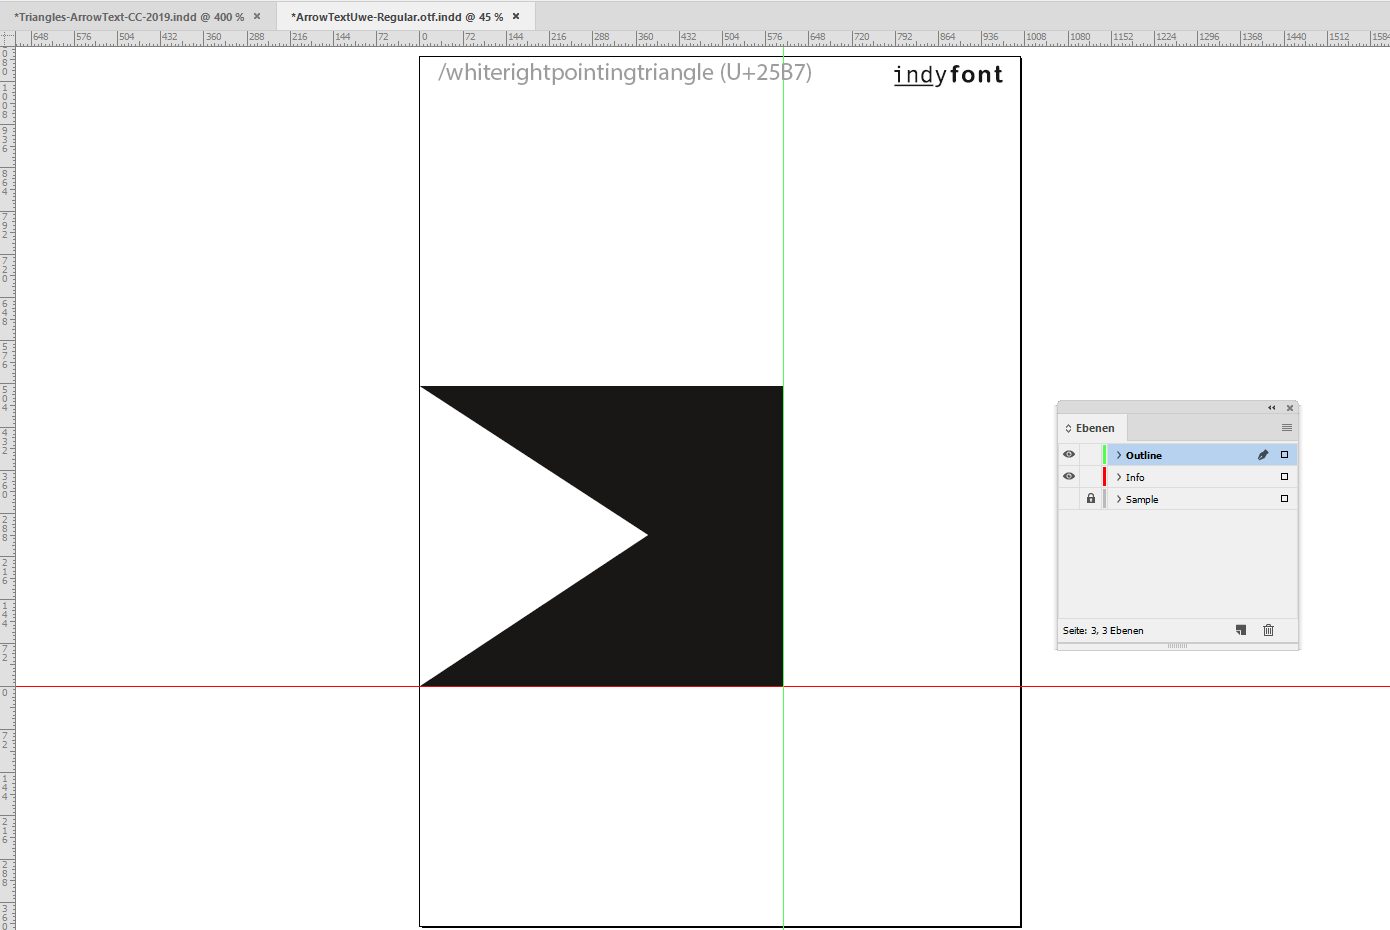This screenshot has height=930, width=1390.
Task: Unlock the Sample layer padlock
Action: click(x=1091, y=498)
